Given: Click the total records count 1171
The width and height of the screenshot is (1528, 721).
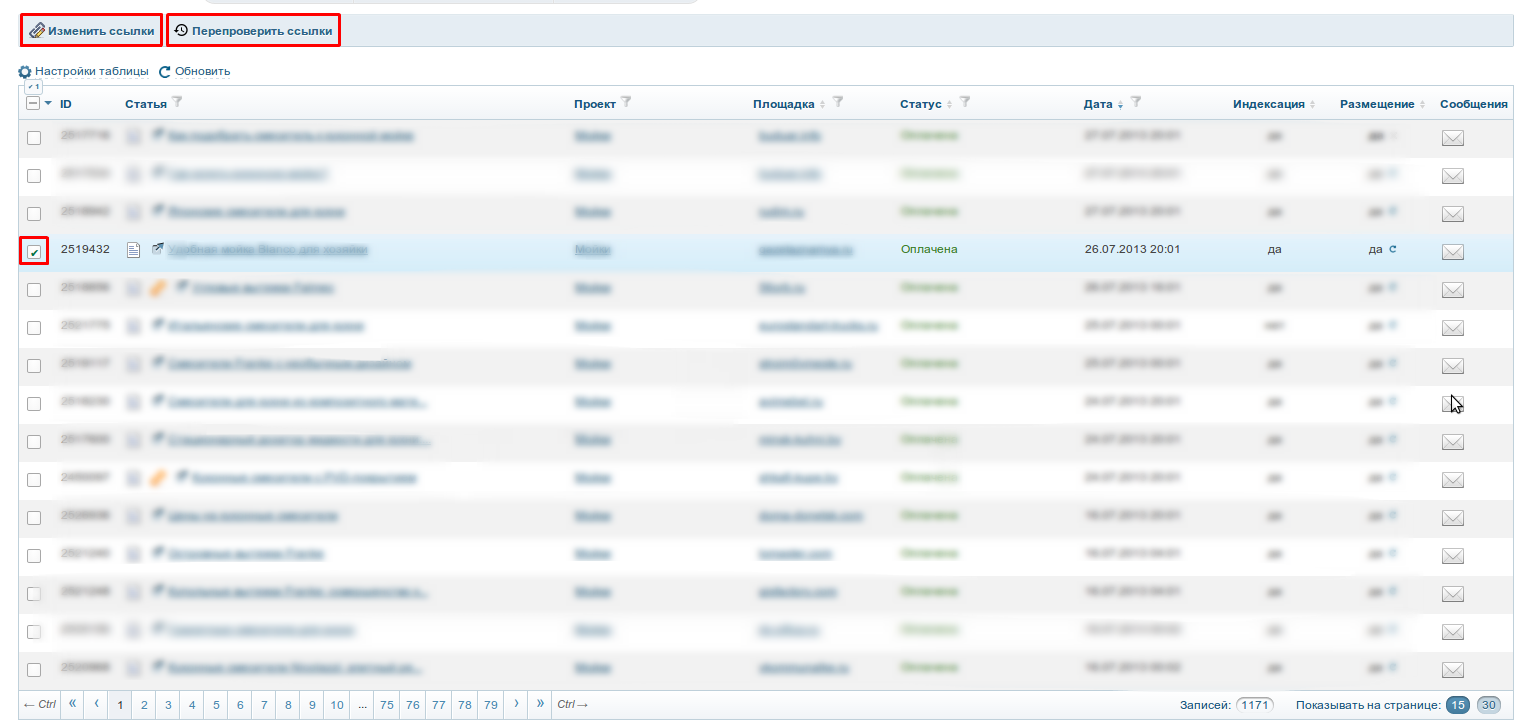Looking at the screenshot, I should click(x=1254, y=705).
